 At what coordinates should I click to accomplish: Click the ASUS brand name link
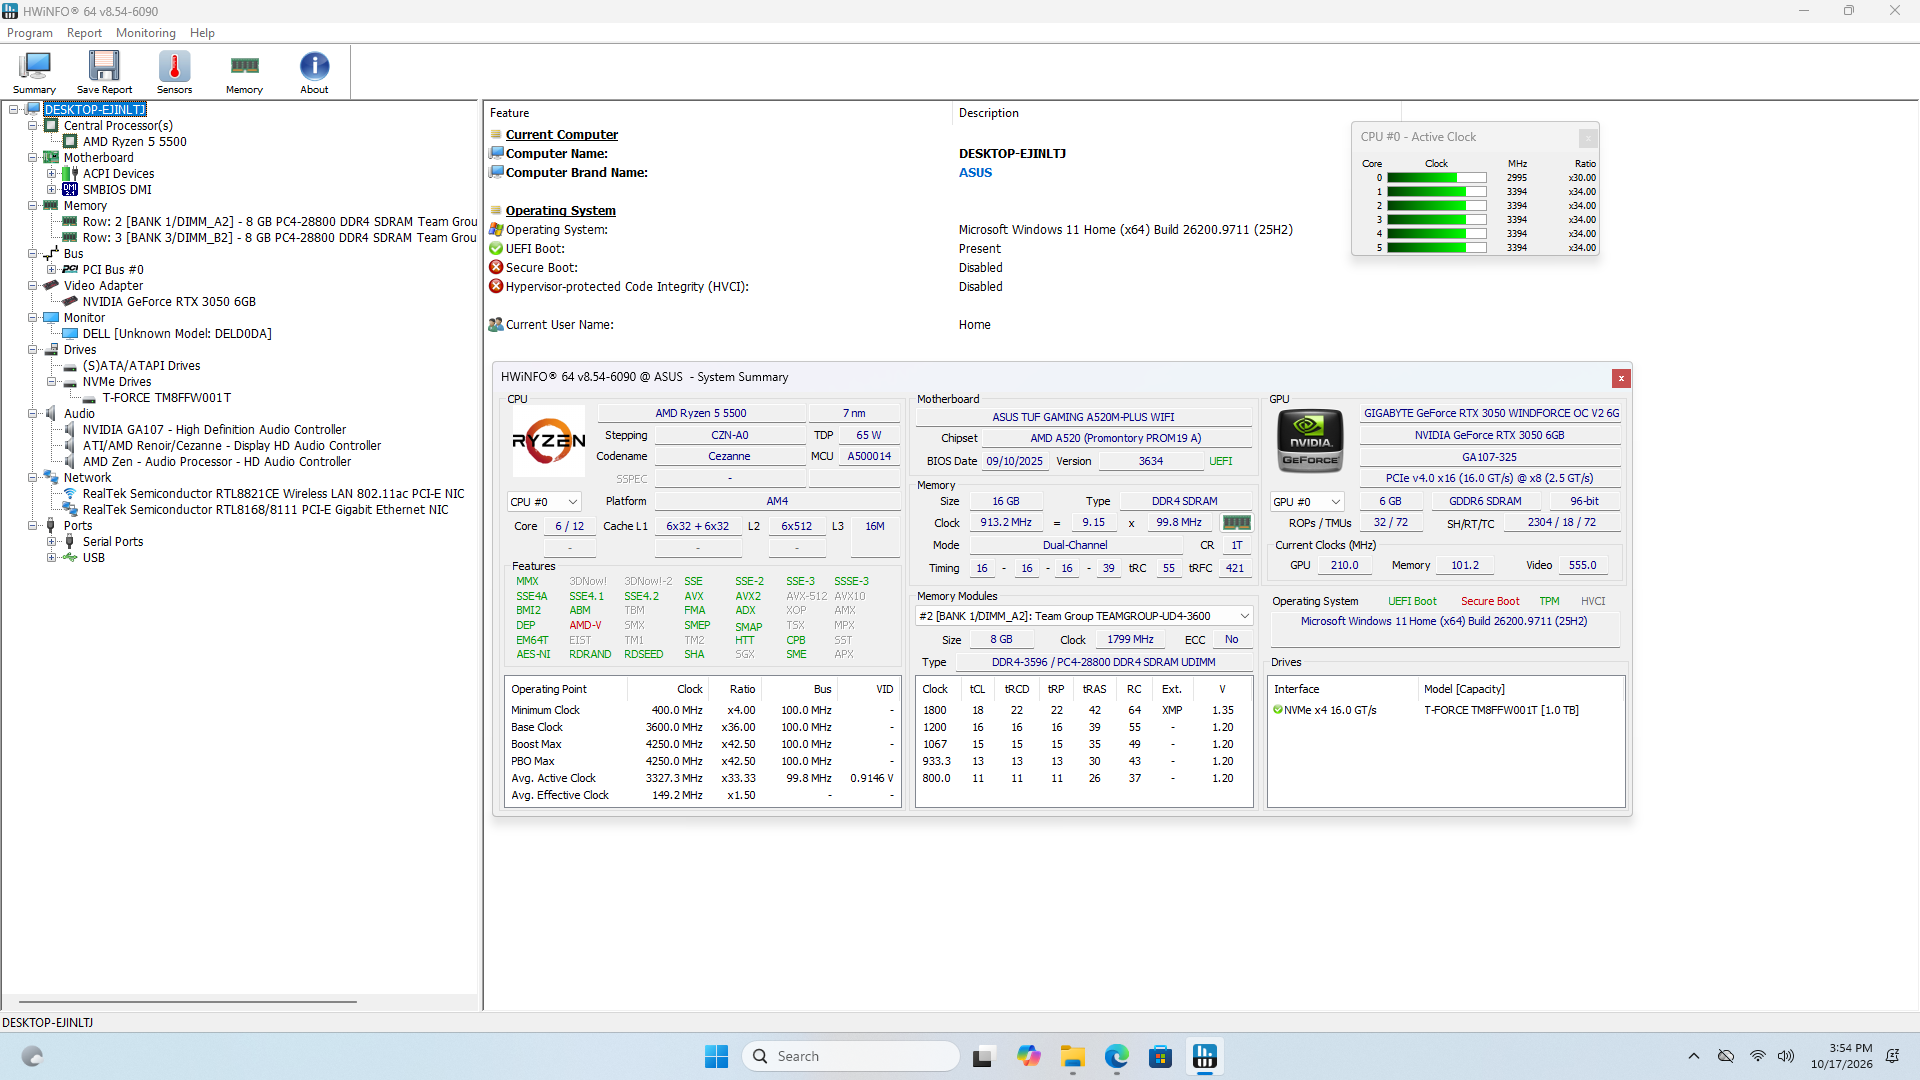point(975,173)
